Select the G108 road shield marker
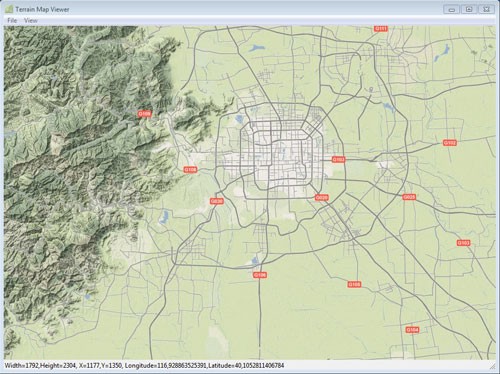Screen dimensions: 500x374 pos(190,170)
